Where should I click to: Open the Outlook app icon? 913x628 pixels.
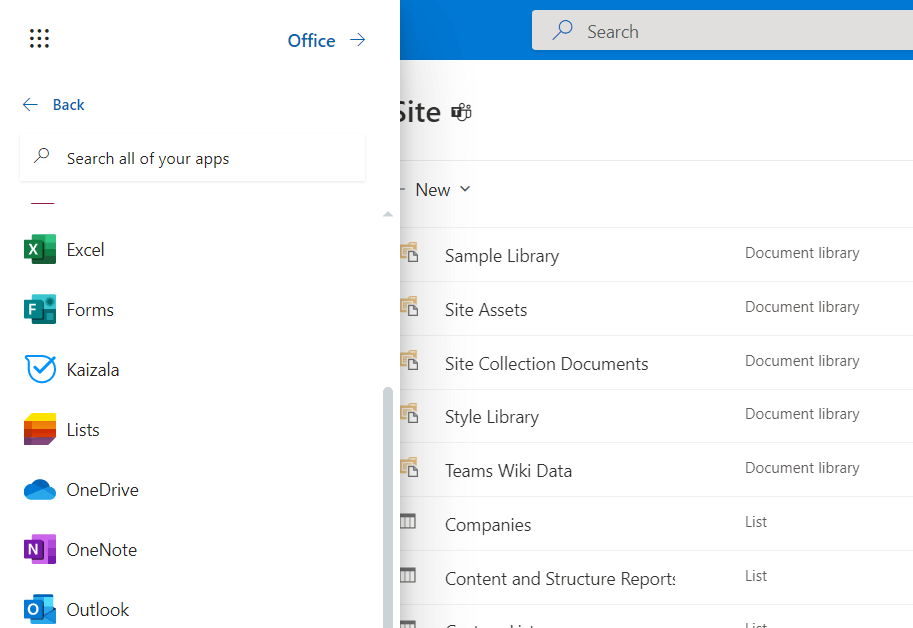(40, 609)
